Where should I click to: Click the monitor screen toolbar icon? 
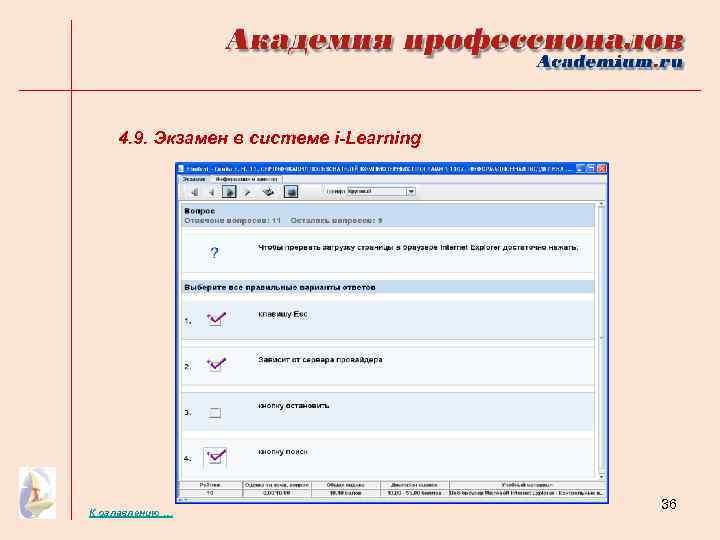point(291,191)
